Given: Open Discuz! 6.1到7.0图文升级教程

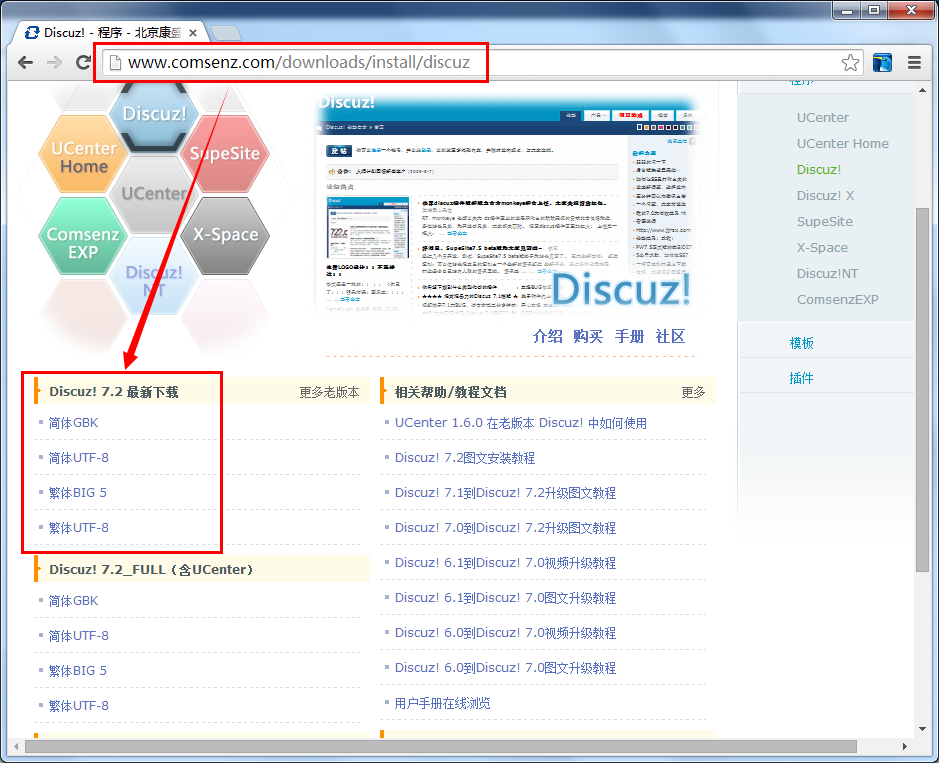Looking at the screenshot, I should pyautogui.click(x=505, y=598).
